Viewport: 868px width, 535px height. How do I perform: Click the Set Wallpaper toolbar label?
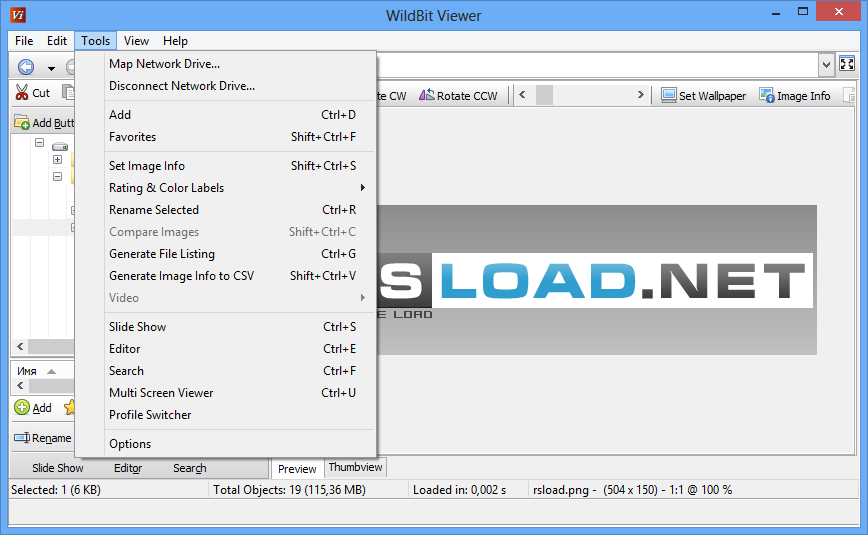click(x=712, y=96)
